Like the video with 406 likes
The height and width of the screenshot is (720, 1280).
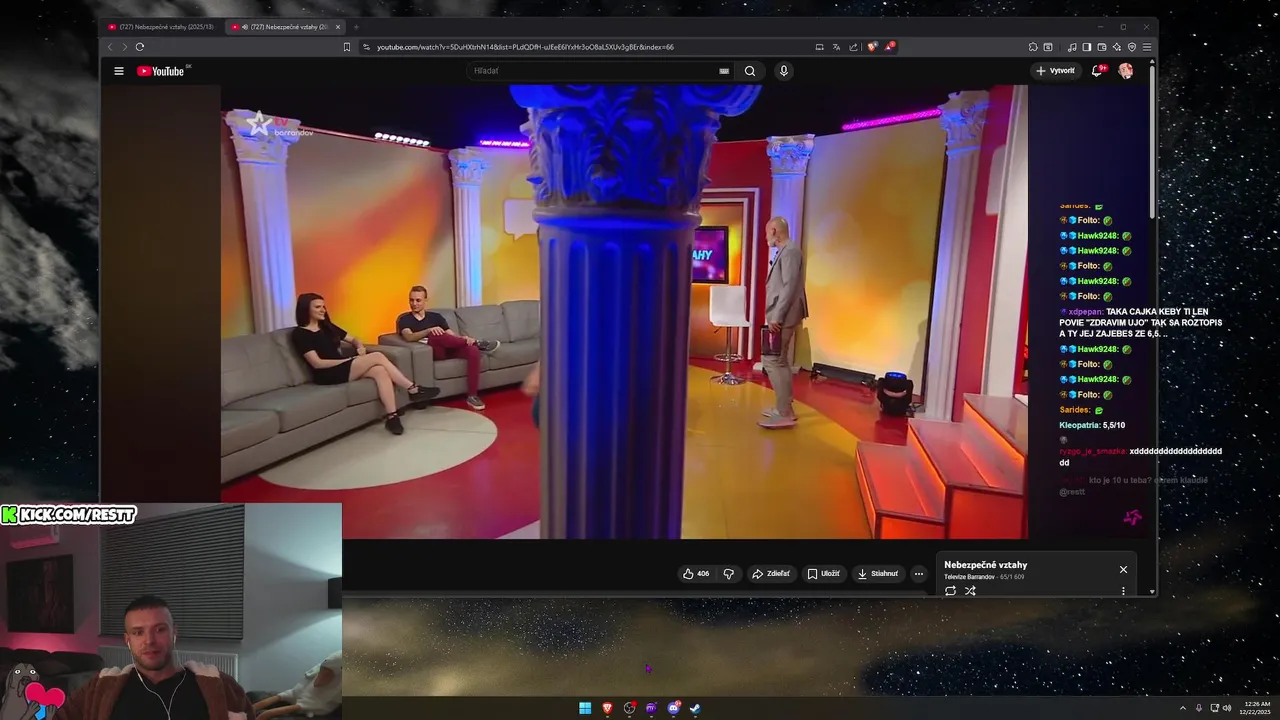tap(696, 574)
